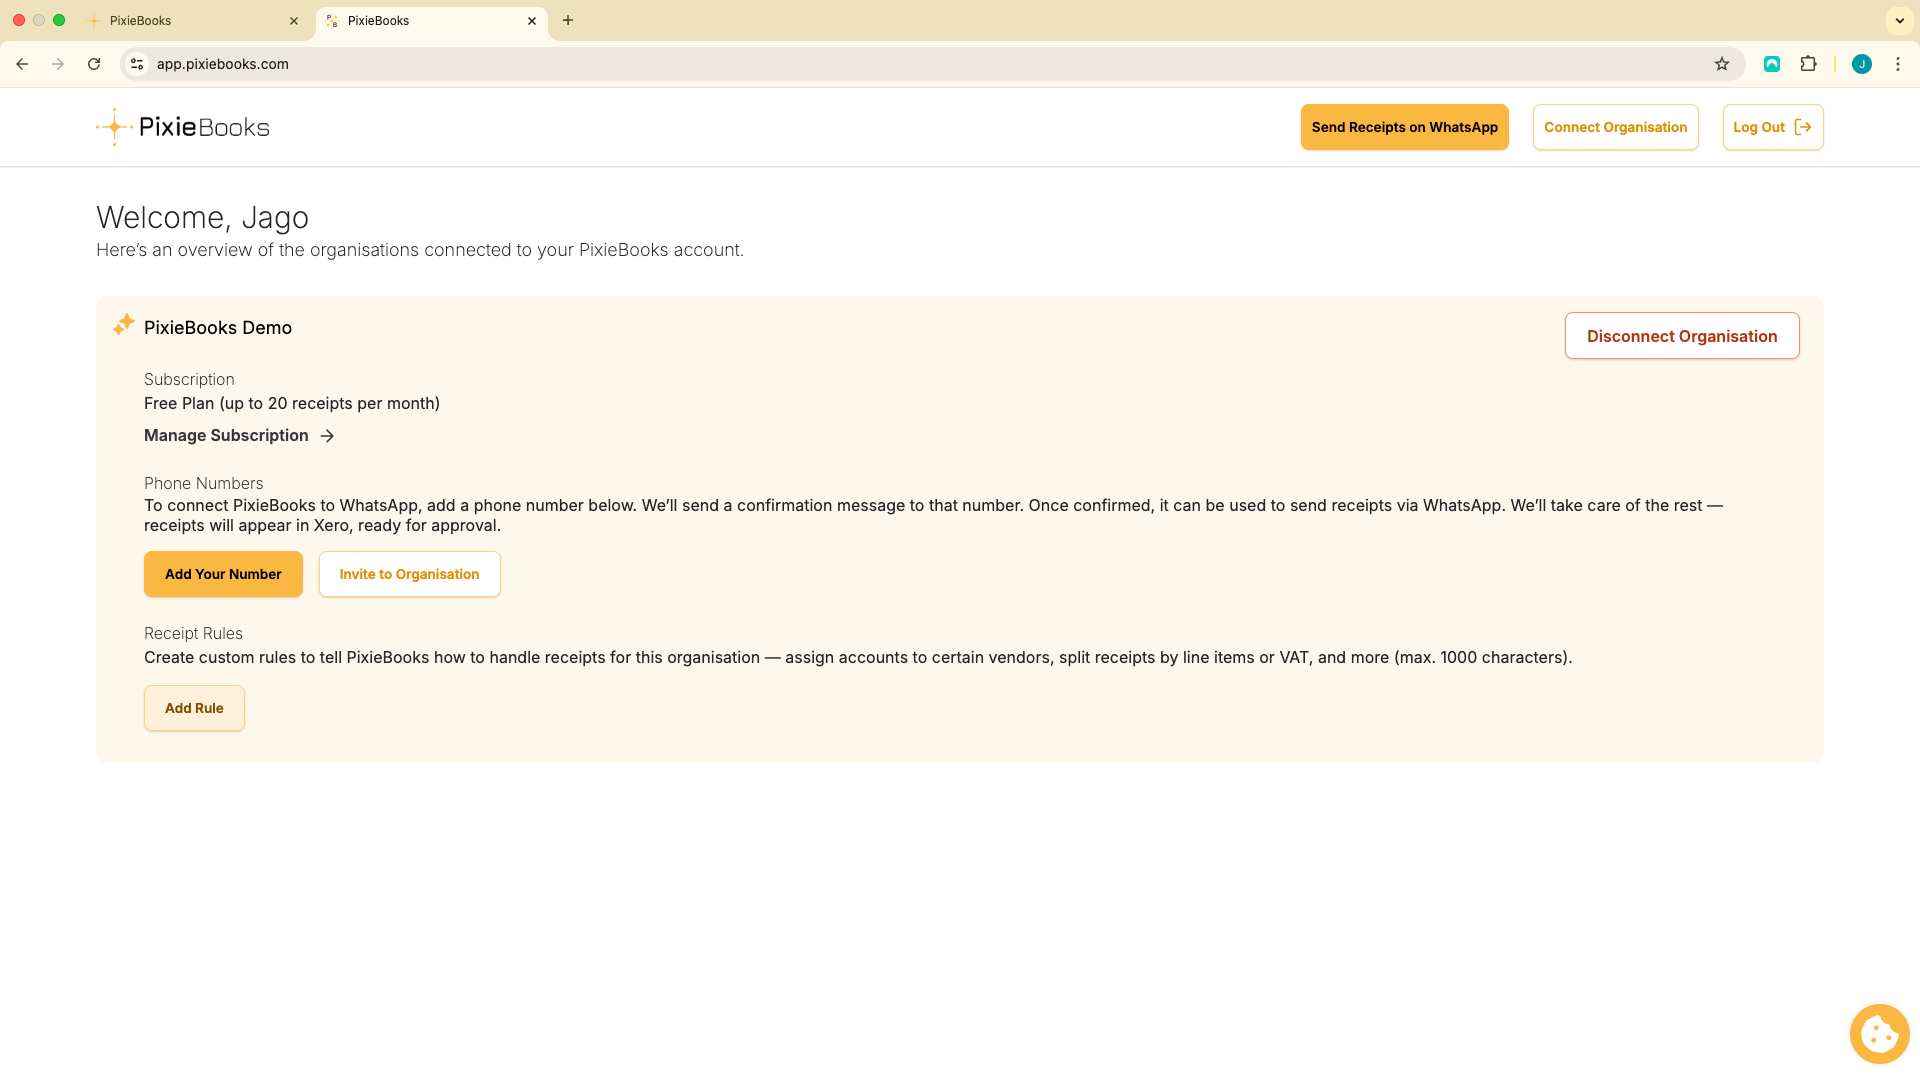
Task: Expand the tab search dropdown arrow
Action: click(x=1899, y=20)
